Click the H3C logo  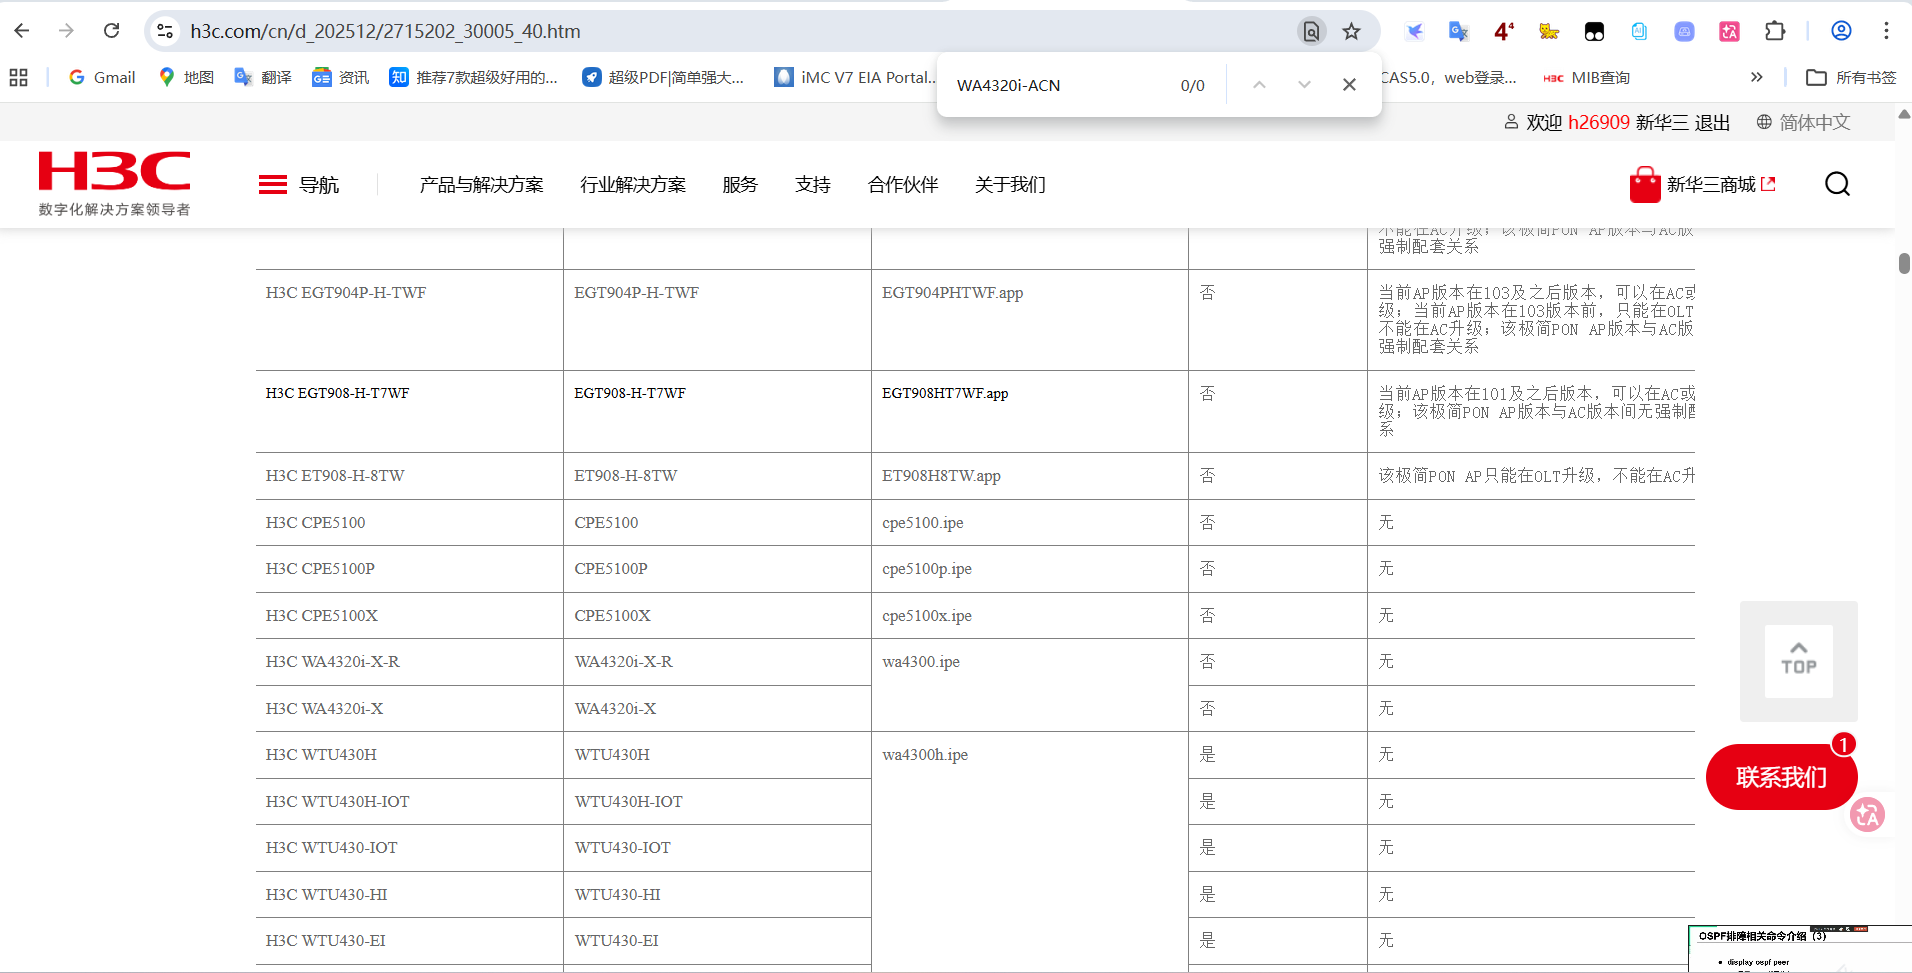pos(114,183)
